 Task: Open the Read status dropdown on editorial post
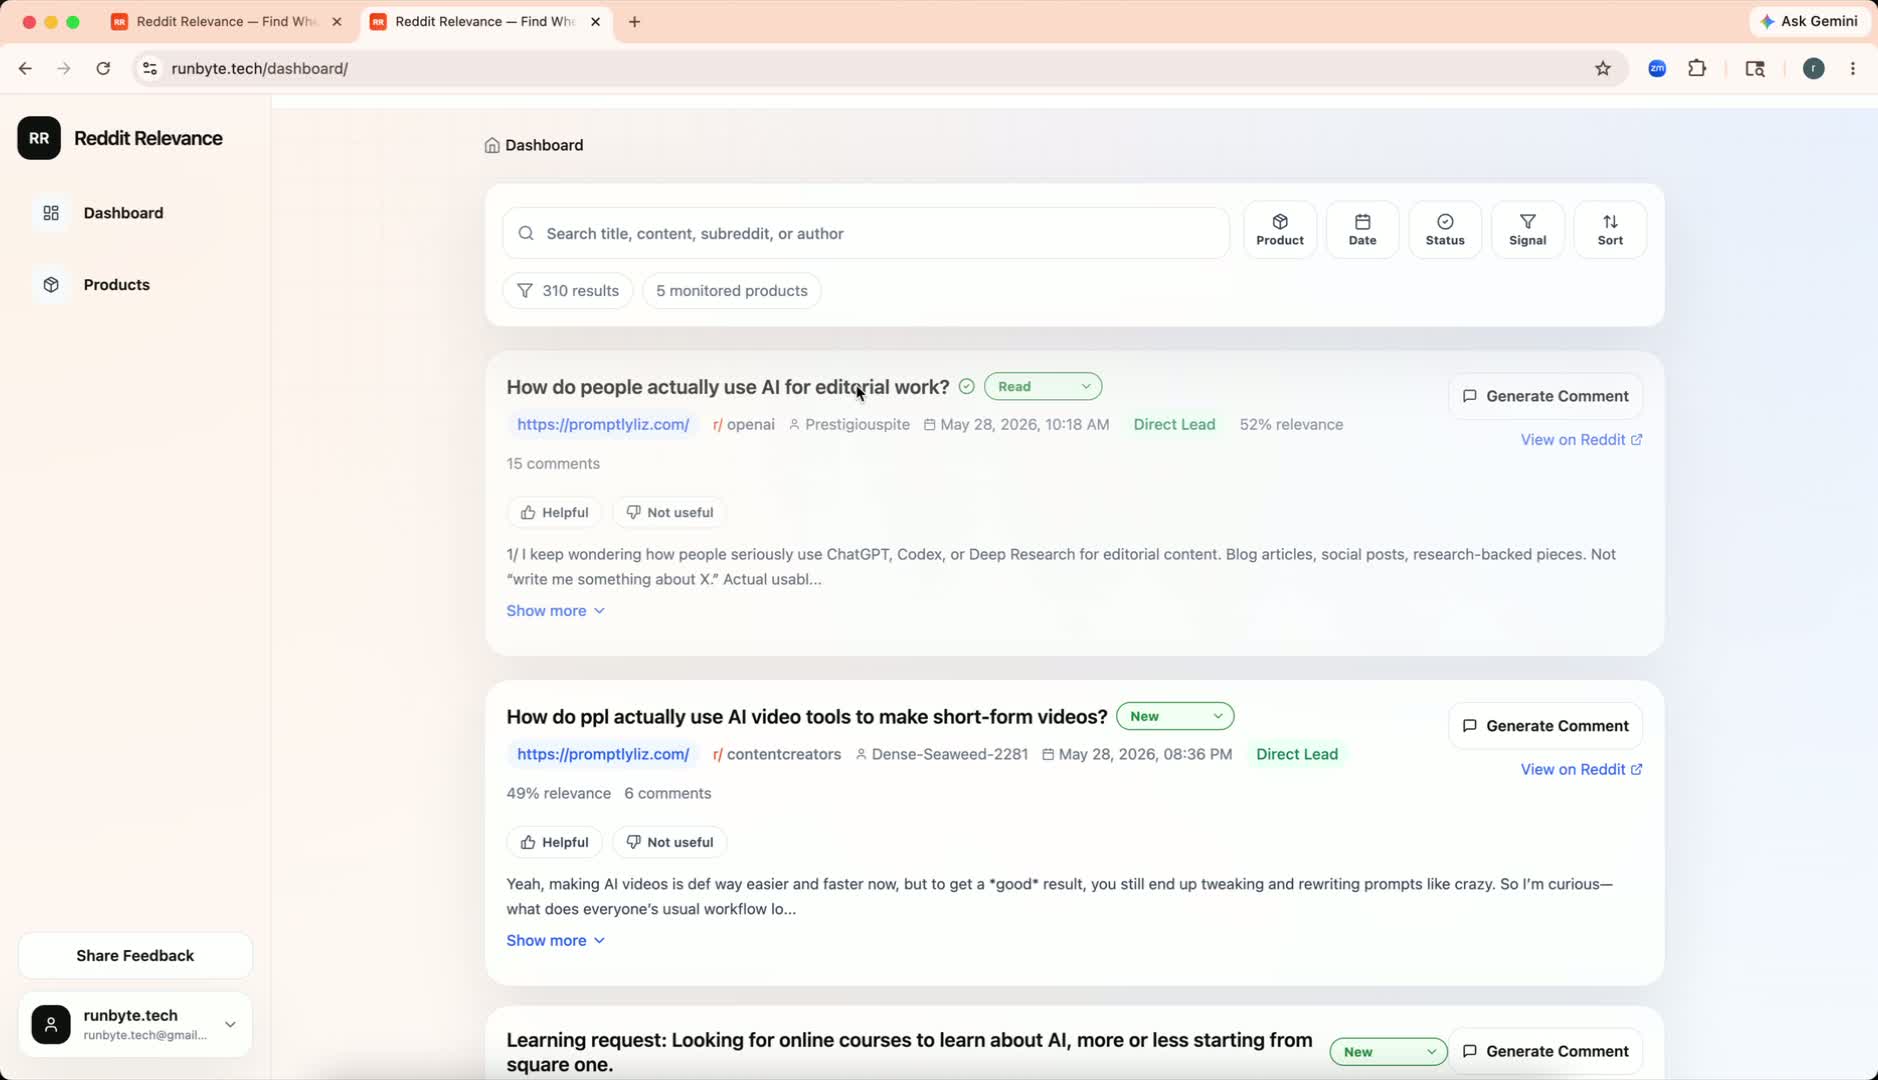[1042, 387]
